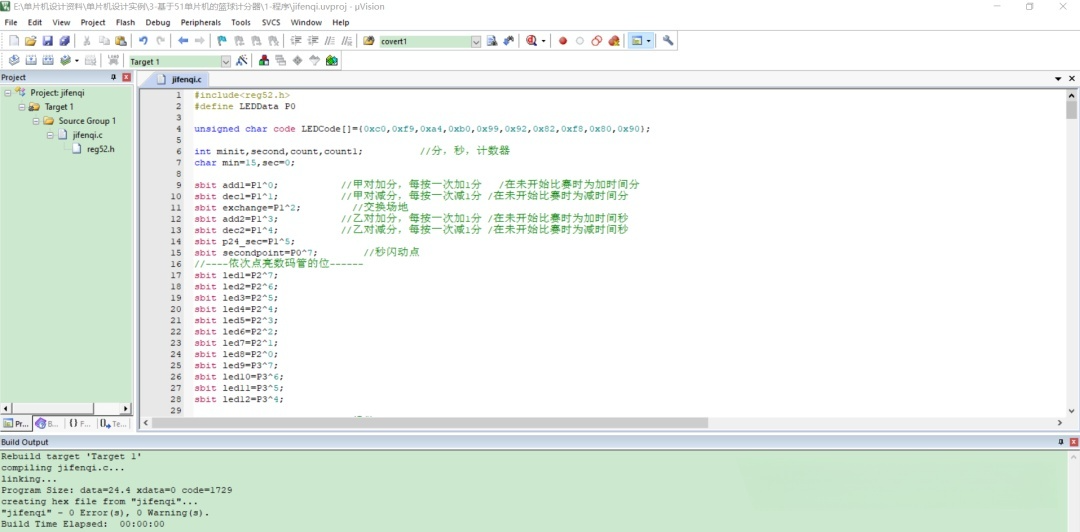The height and width of the screenshot is (532, 1080).
Task: Create a new file with New icon
Action: pyautogui.click(x=13, y=41)
